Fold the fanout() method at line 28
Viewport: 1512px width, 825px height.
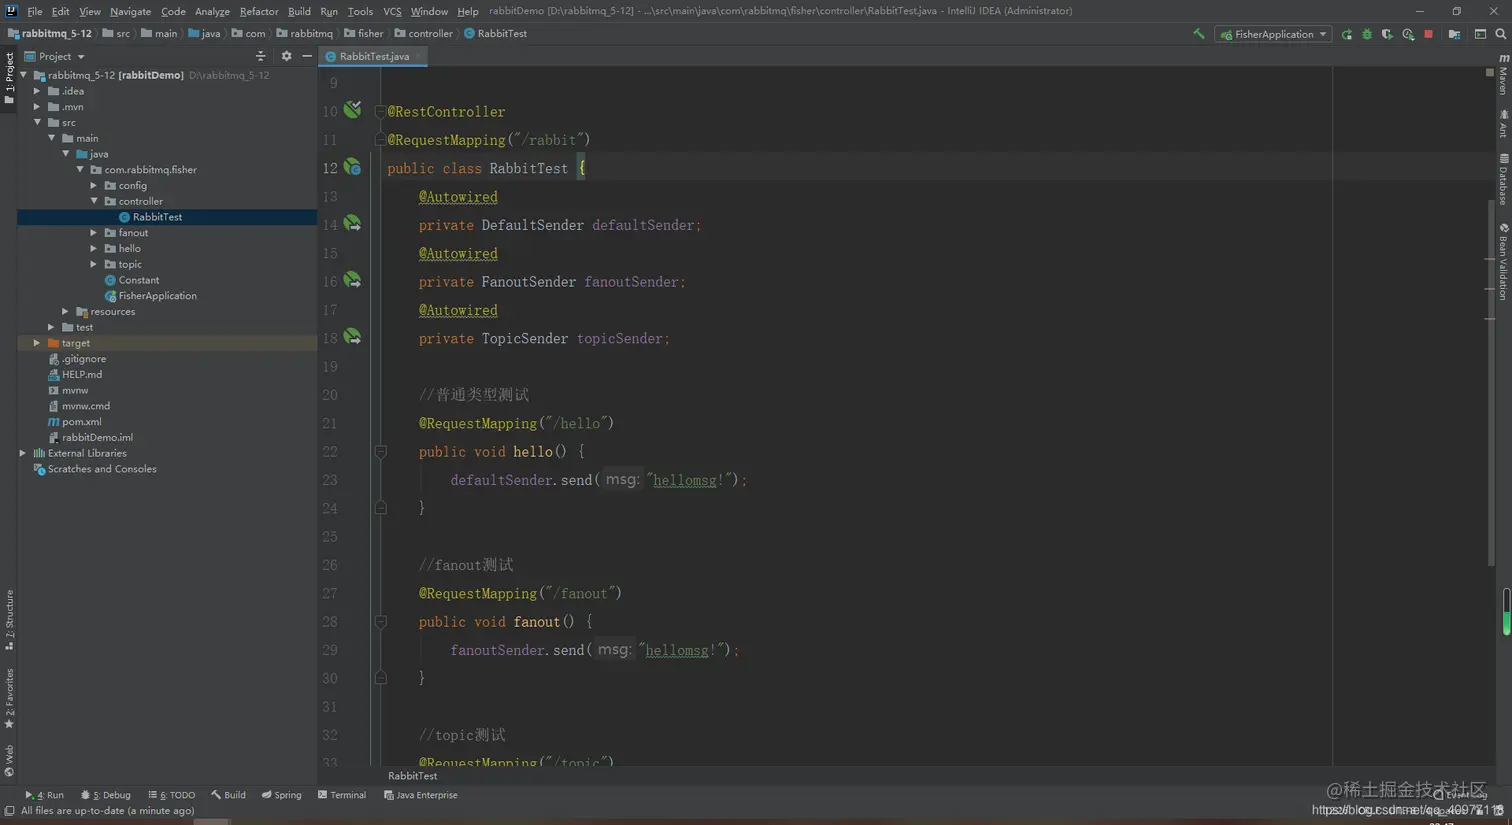coord(380,622)
